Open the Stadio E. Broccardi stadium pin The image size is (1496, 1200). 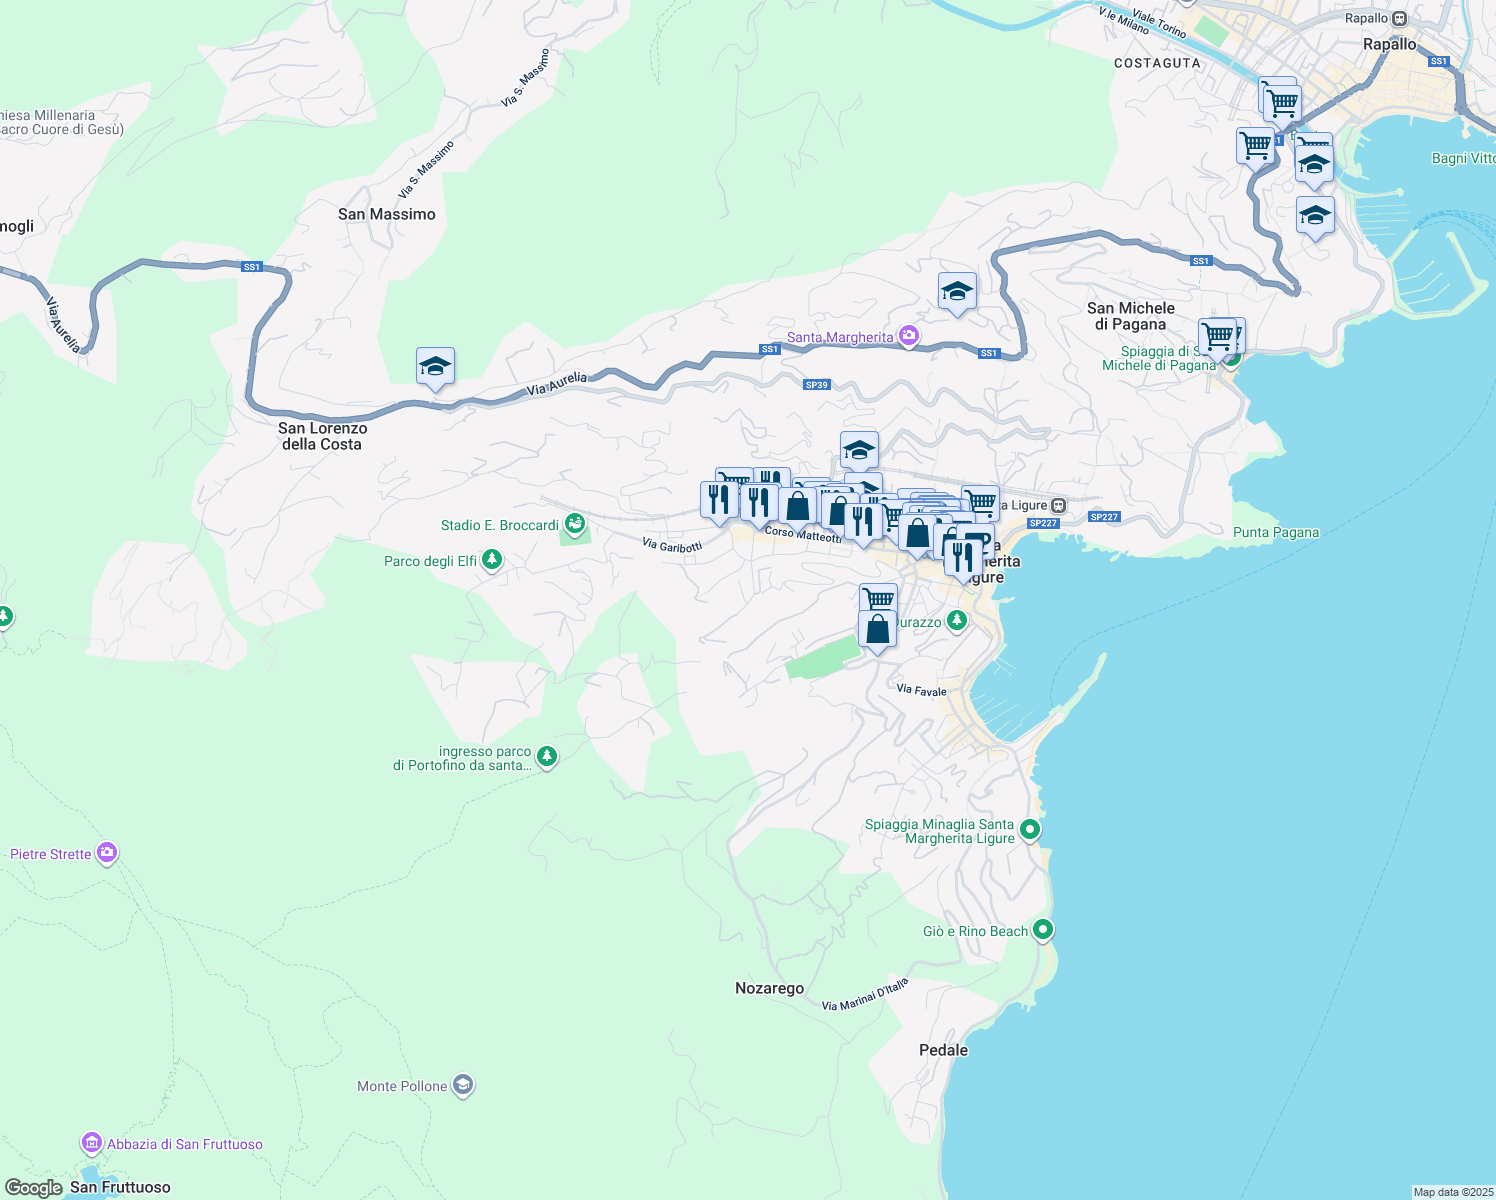[x=574, y=524]
